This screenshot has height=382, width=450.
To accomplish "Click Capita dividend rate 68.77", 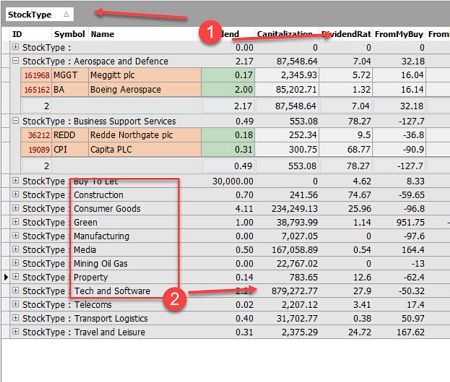I will (x=346, y=150).
